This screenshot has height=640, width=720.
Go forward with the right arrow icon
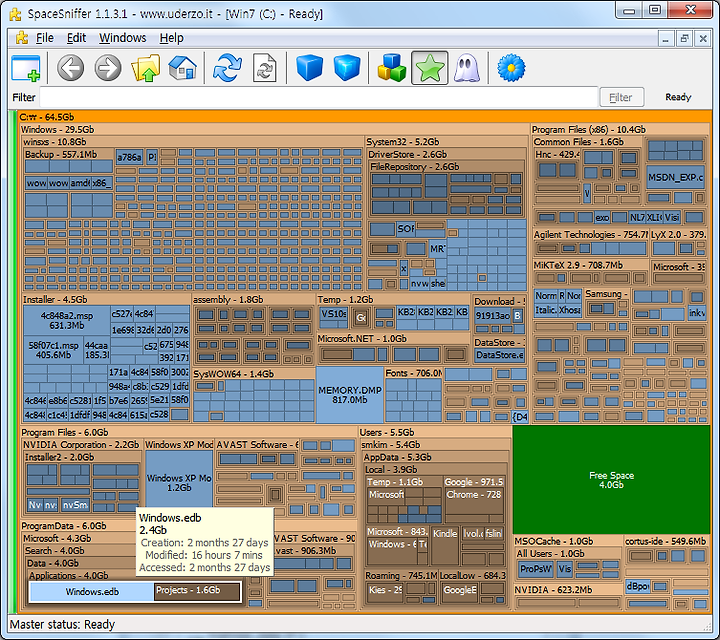click(108, 68)
